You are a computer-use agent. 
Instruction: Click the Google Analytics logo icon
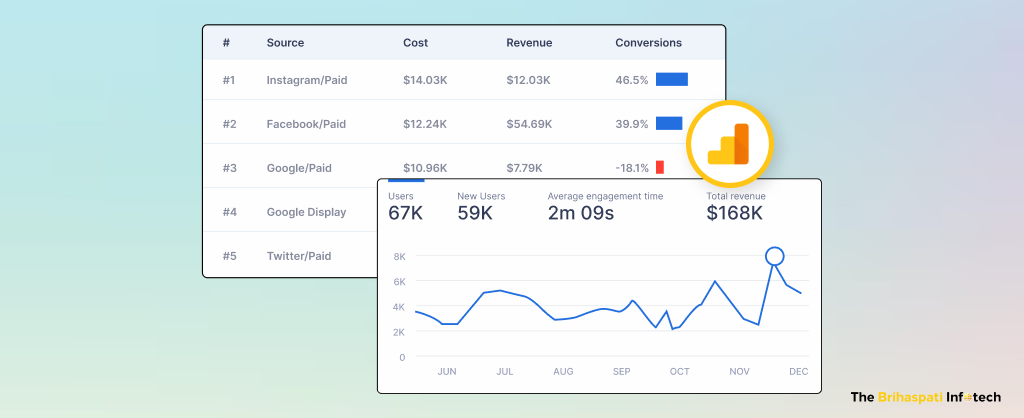(729, 144)
